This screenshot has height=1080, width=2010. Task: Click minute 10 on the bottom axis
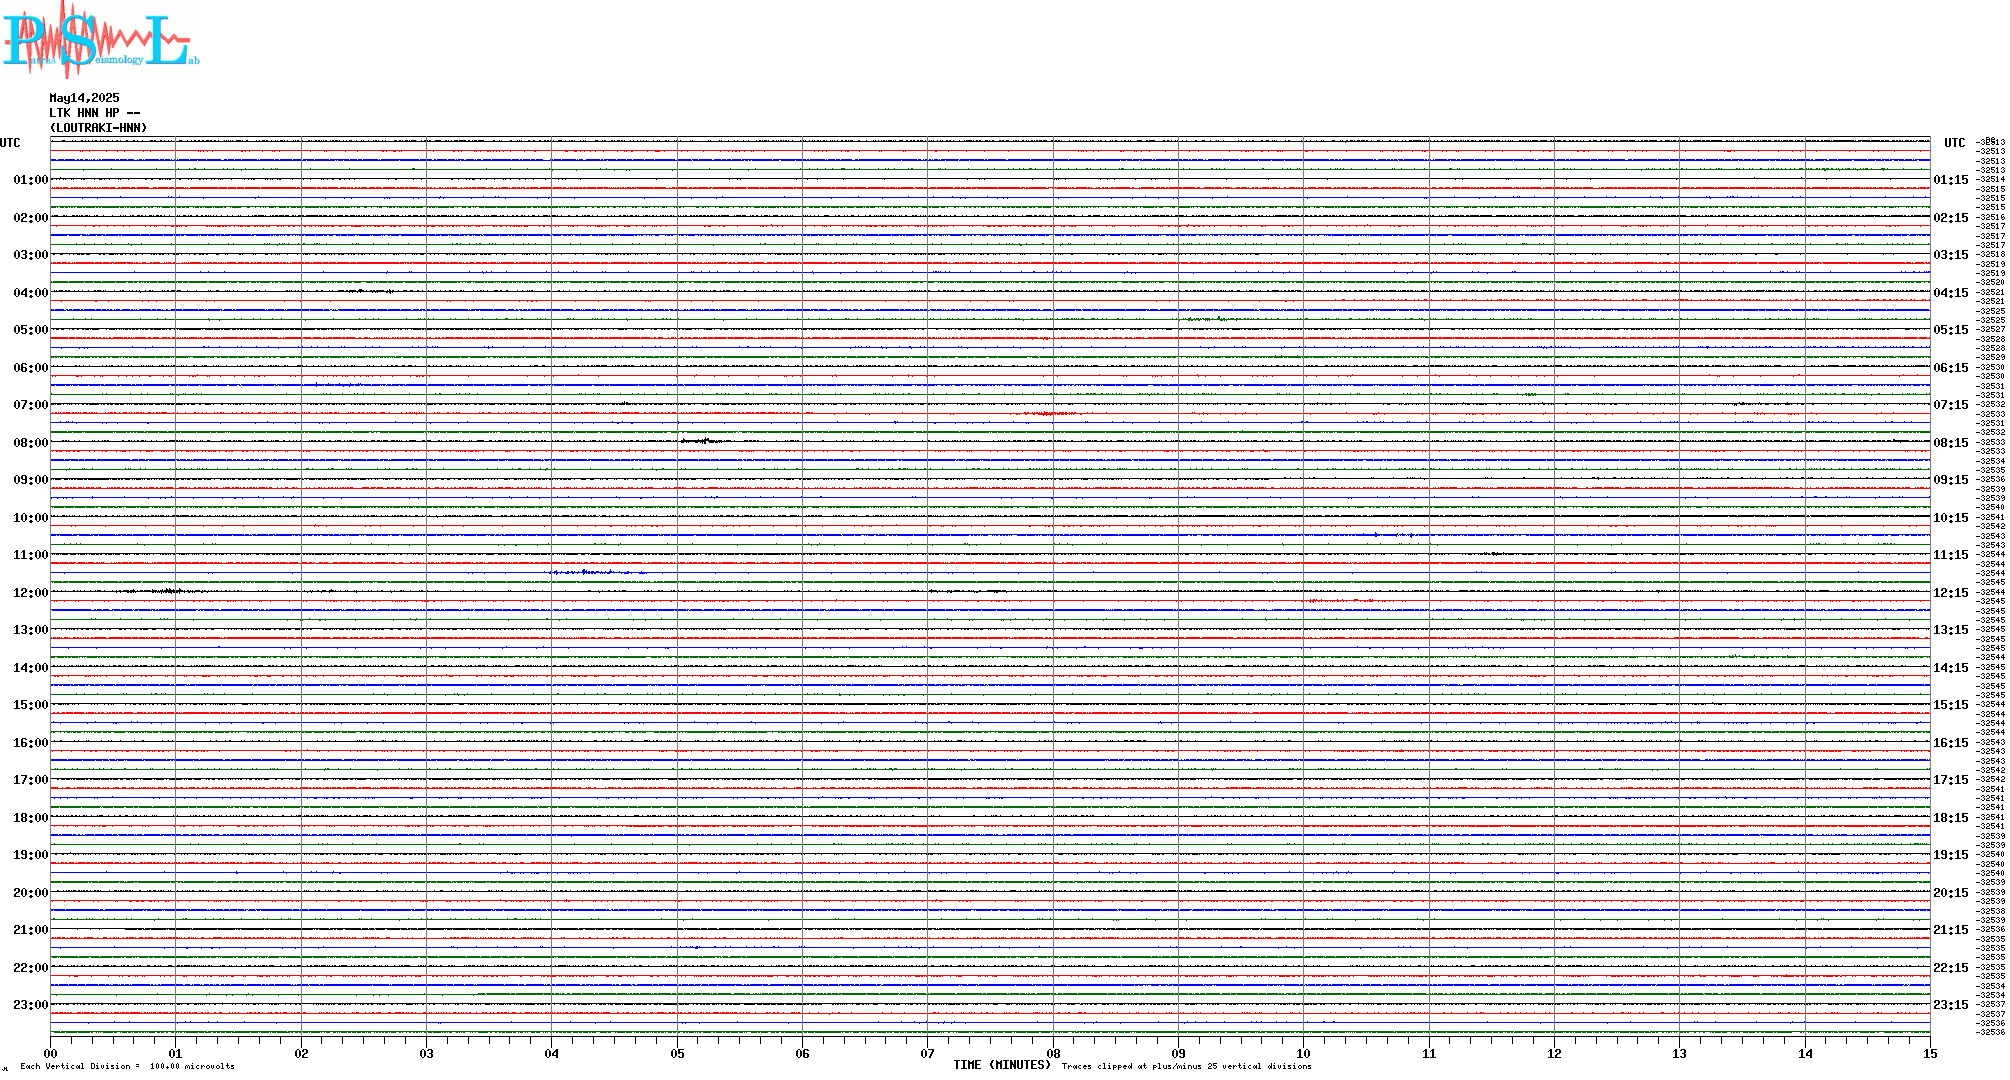point(1303,1053)
